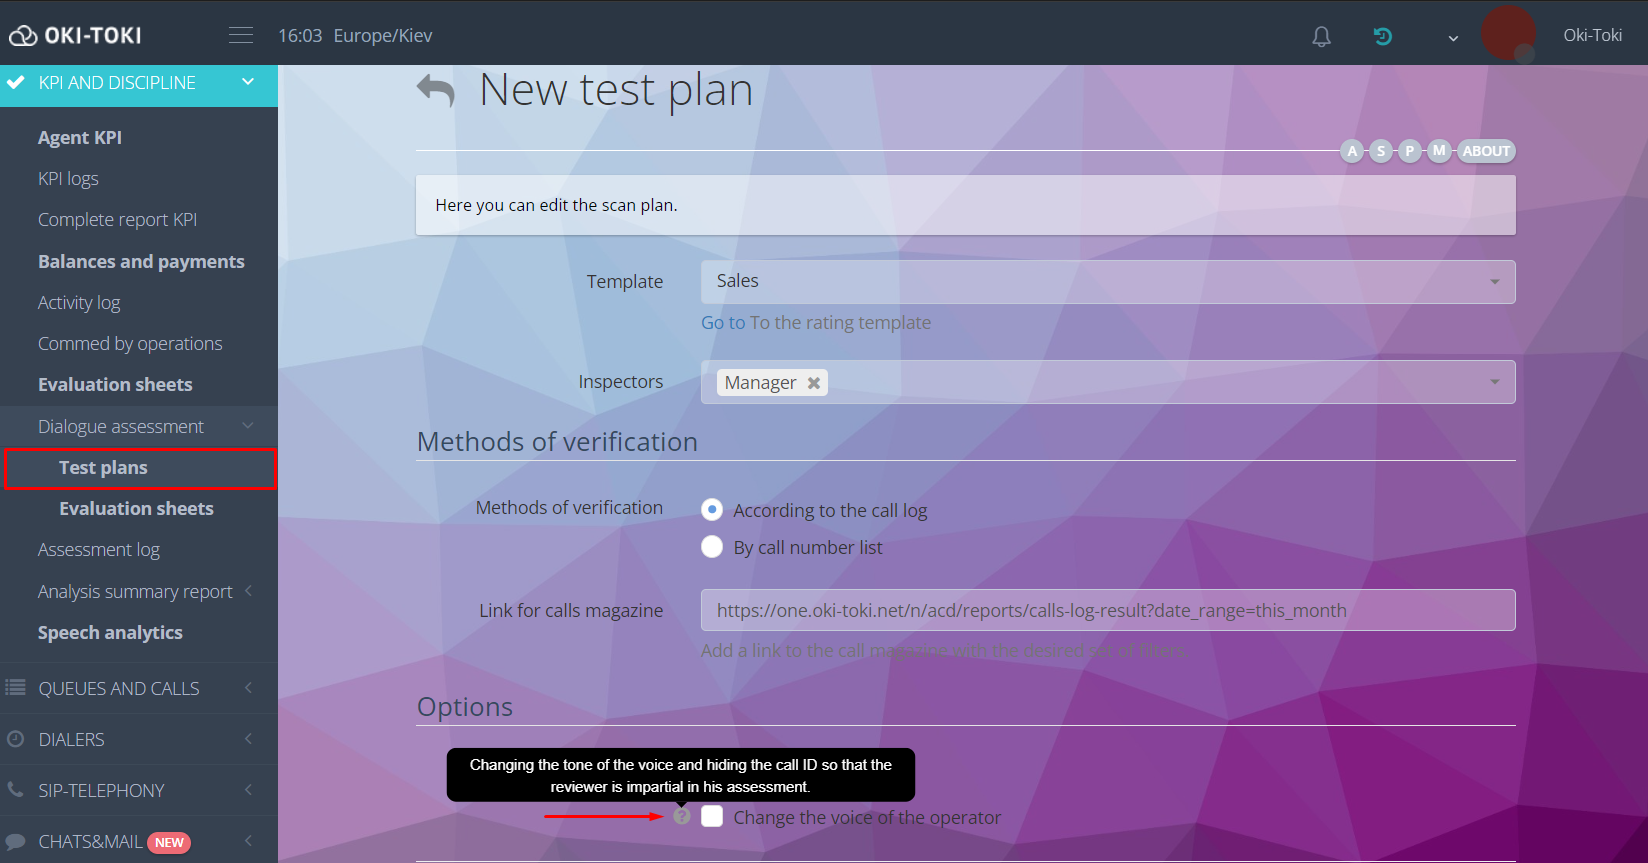Click the Link for calls magazine field
The height and width of the screenshot is (863, 1648).
click(x=1107, y=611)
